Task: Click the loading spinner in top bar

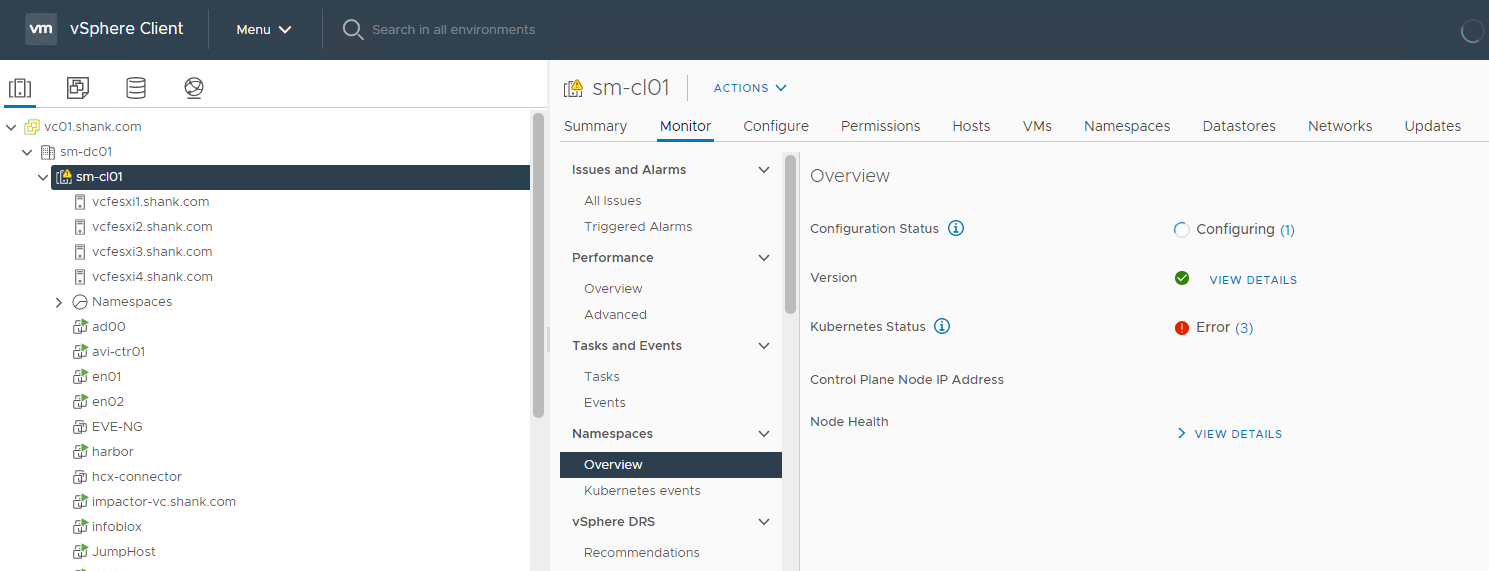Action: pos(1472,31)
